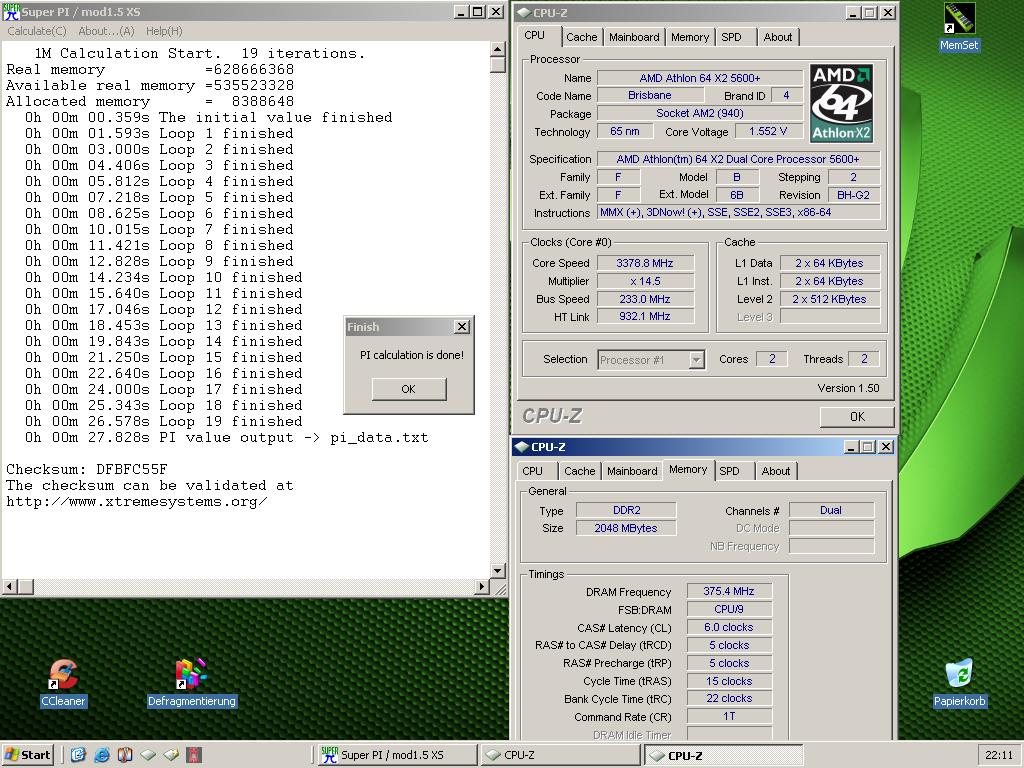1024x768 pixels.
Task: Click Super PI vertical scrollbar down arrow
Action: 498,571
